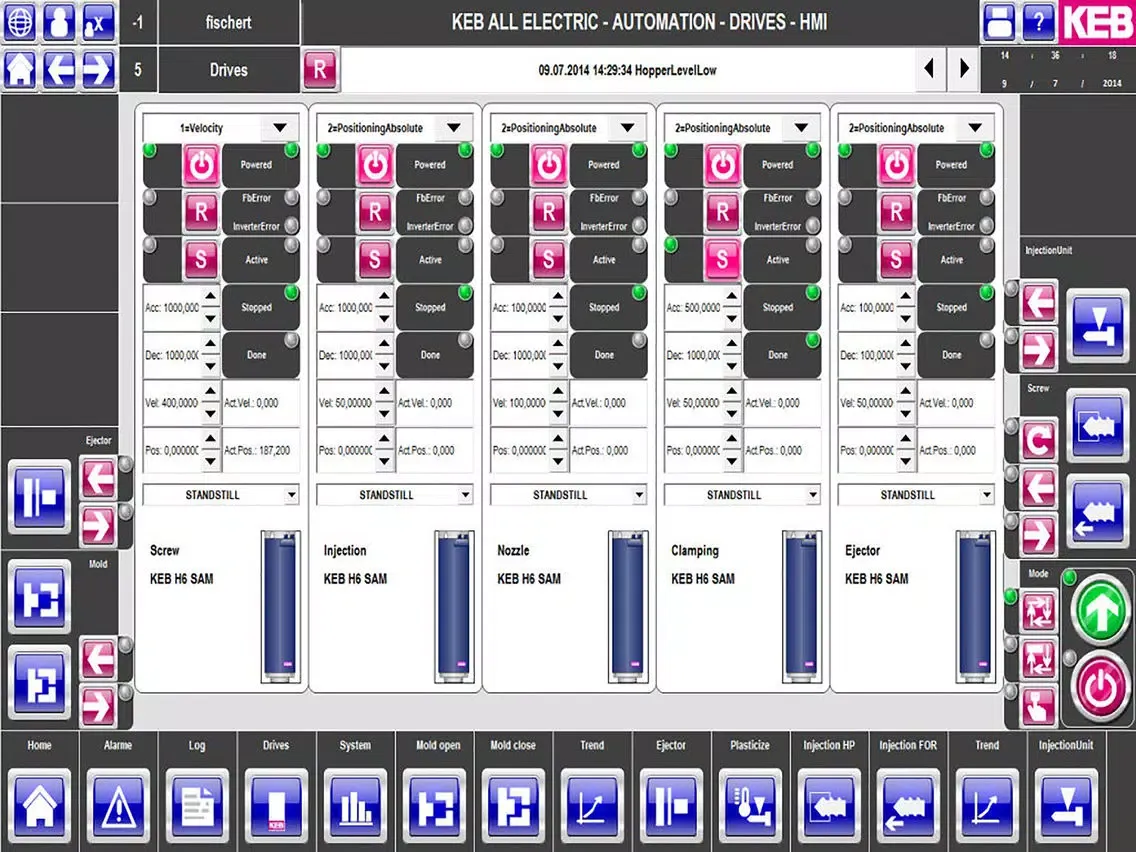Open Alarme page from bottom bar
Viewport: 1136px width, 852px height.
(118, 805)
